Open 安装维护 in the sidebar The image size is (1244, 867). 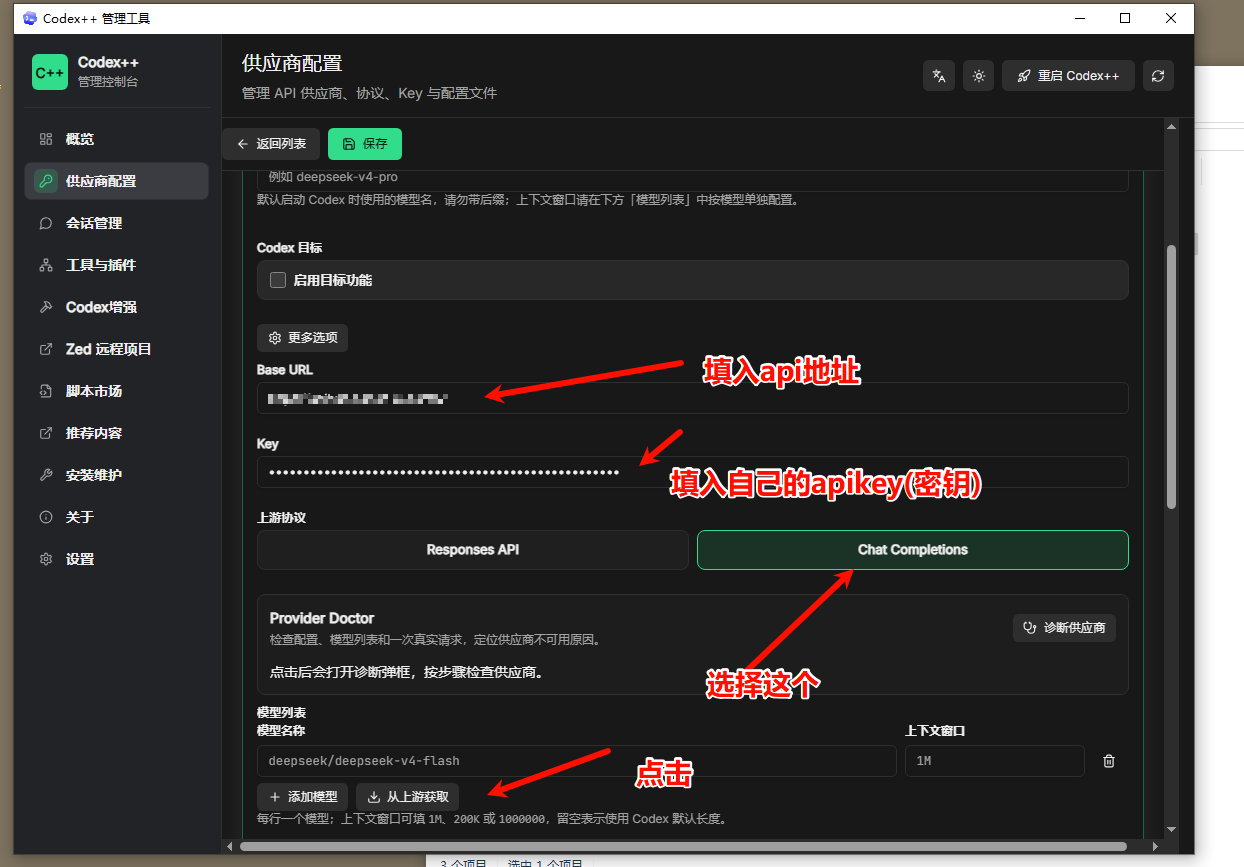(x=116, y=475)
